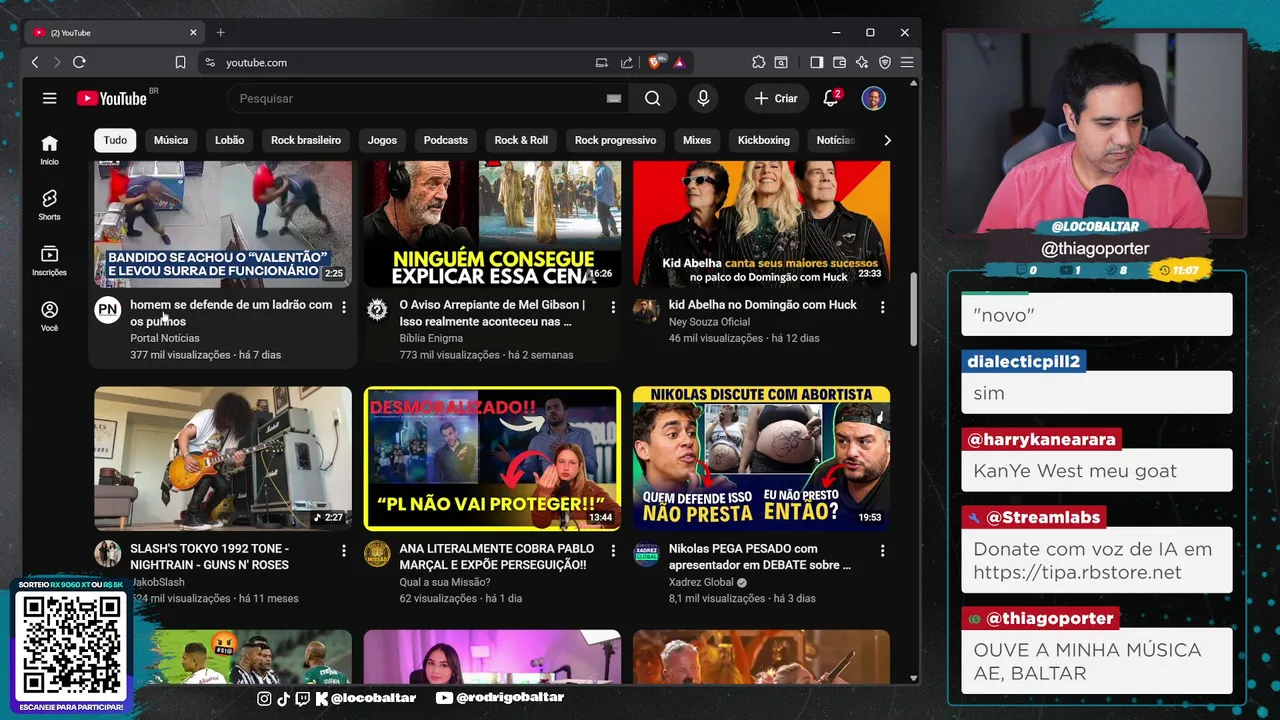Viewport: 1280px width, 720px height.
Task: Start voice search with the microphone
Action: point(703,98)
